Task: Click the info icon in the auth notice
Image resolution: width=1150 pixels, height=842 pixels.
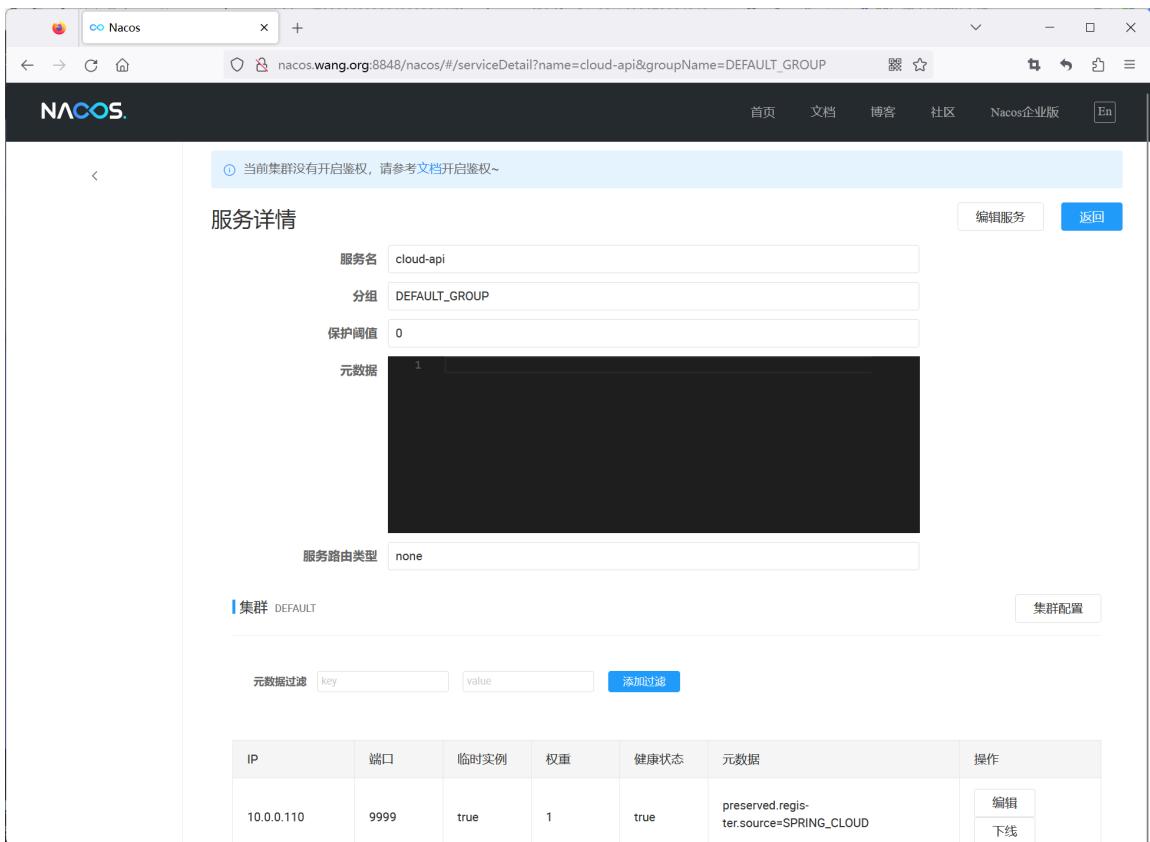Action: [x=230, y=169]
